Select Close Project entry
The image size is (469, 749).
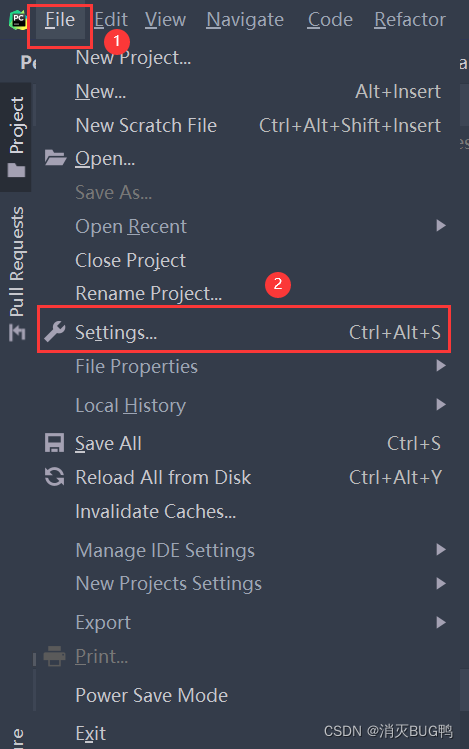click(x=130, y=260)
